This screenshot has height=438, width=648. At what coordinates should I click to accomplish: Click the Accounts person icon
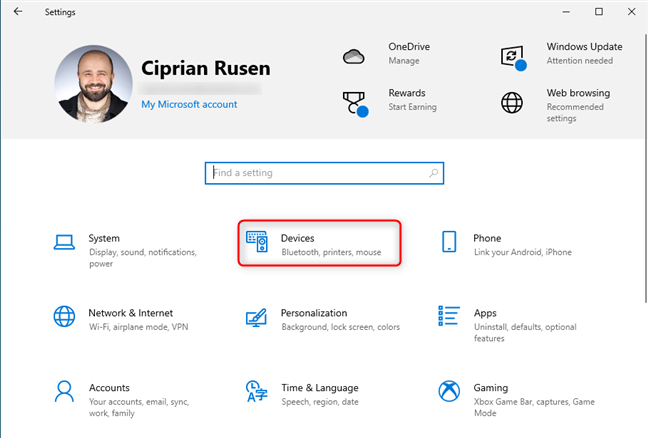(x=64, y=391)
